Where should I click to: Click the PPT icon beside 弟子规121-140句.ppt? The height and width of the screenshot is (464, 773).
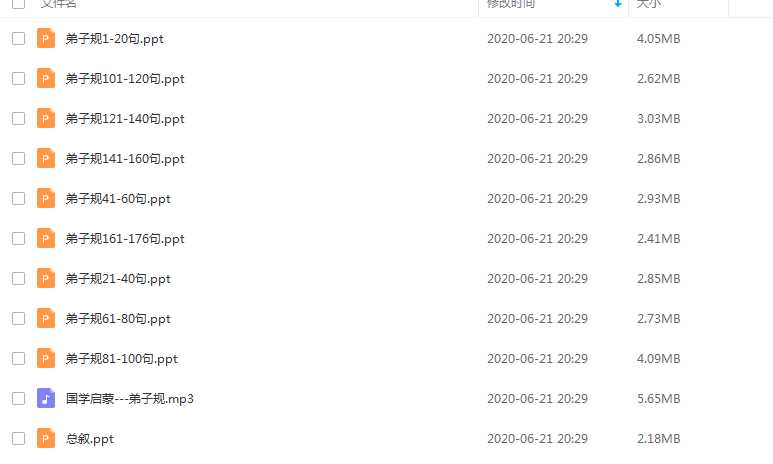point(45,118)
